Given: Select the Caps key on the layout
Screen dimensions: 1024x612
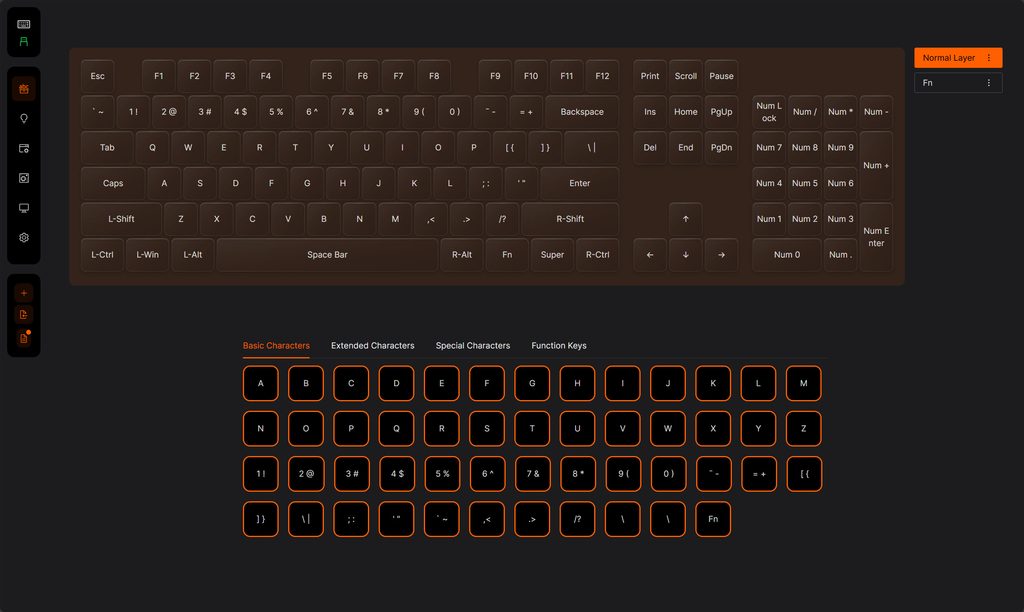Looking at the screenshot, I should pyautogui.click(x=113, y=184).
